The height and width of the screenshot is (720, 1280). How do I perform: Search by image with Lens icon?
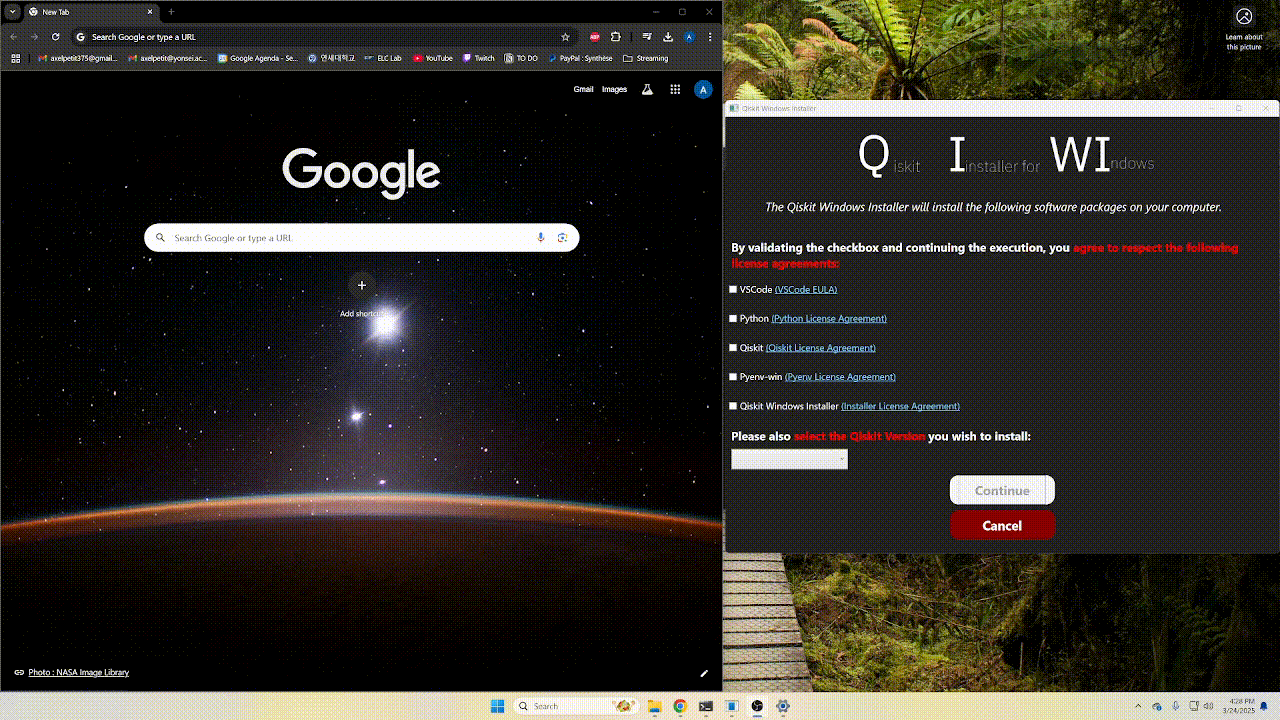(563, 238)
